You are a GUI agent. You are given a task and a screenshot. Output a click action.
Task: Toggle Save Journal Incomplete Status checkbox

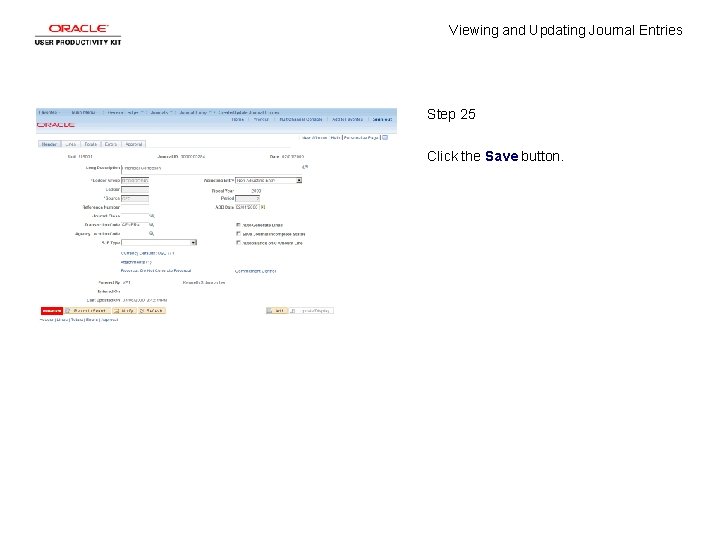[238, 233]
